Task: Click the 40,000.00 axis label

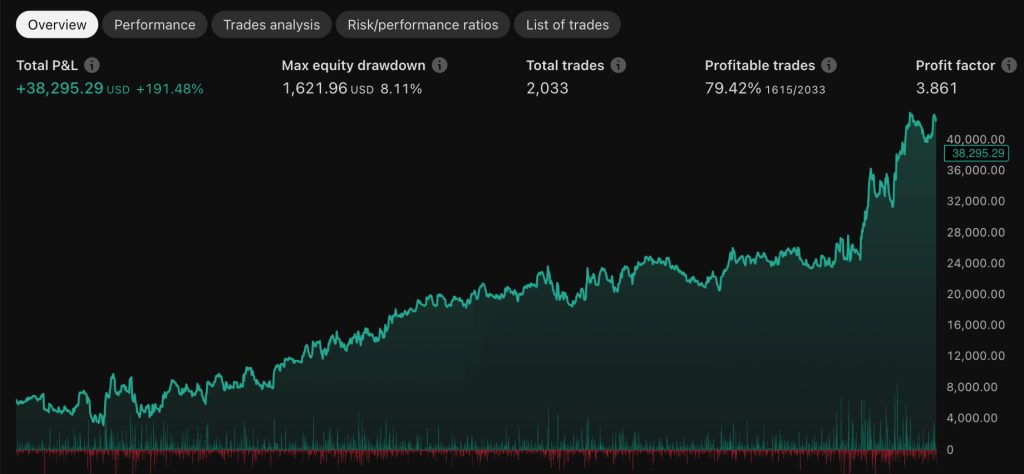Action: point(976,139)
